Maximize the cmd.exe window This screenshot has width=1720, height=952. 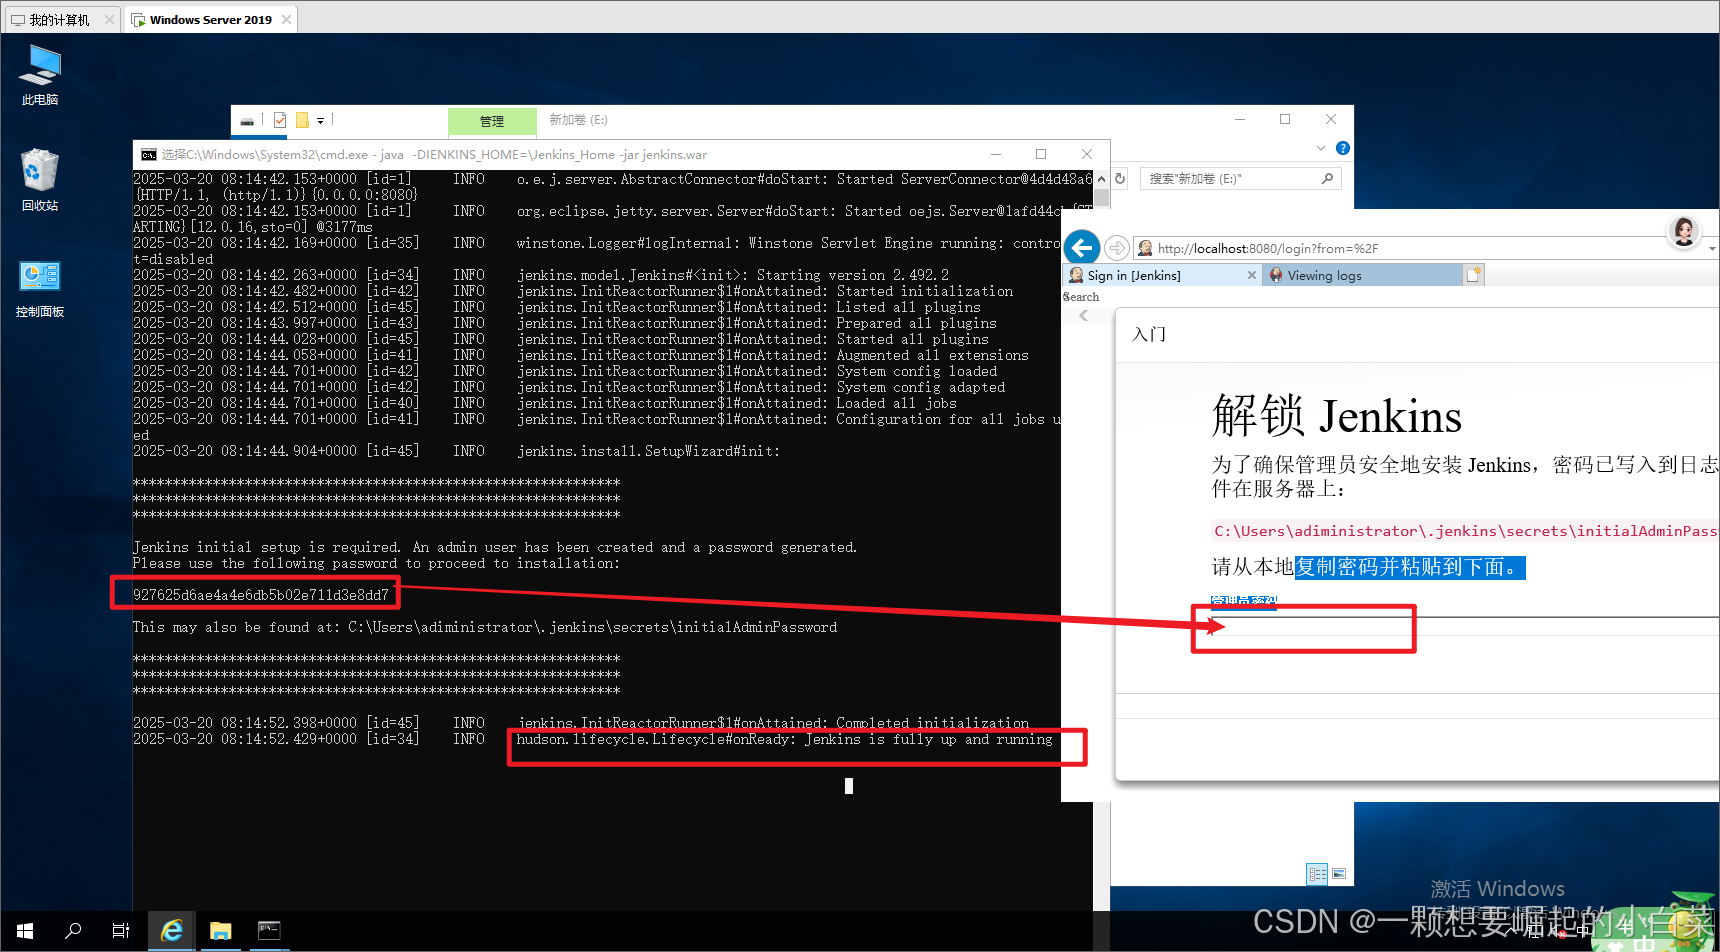(1041, 154)
